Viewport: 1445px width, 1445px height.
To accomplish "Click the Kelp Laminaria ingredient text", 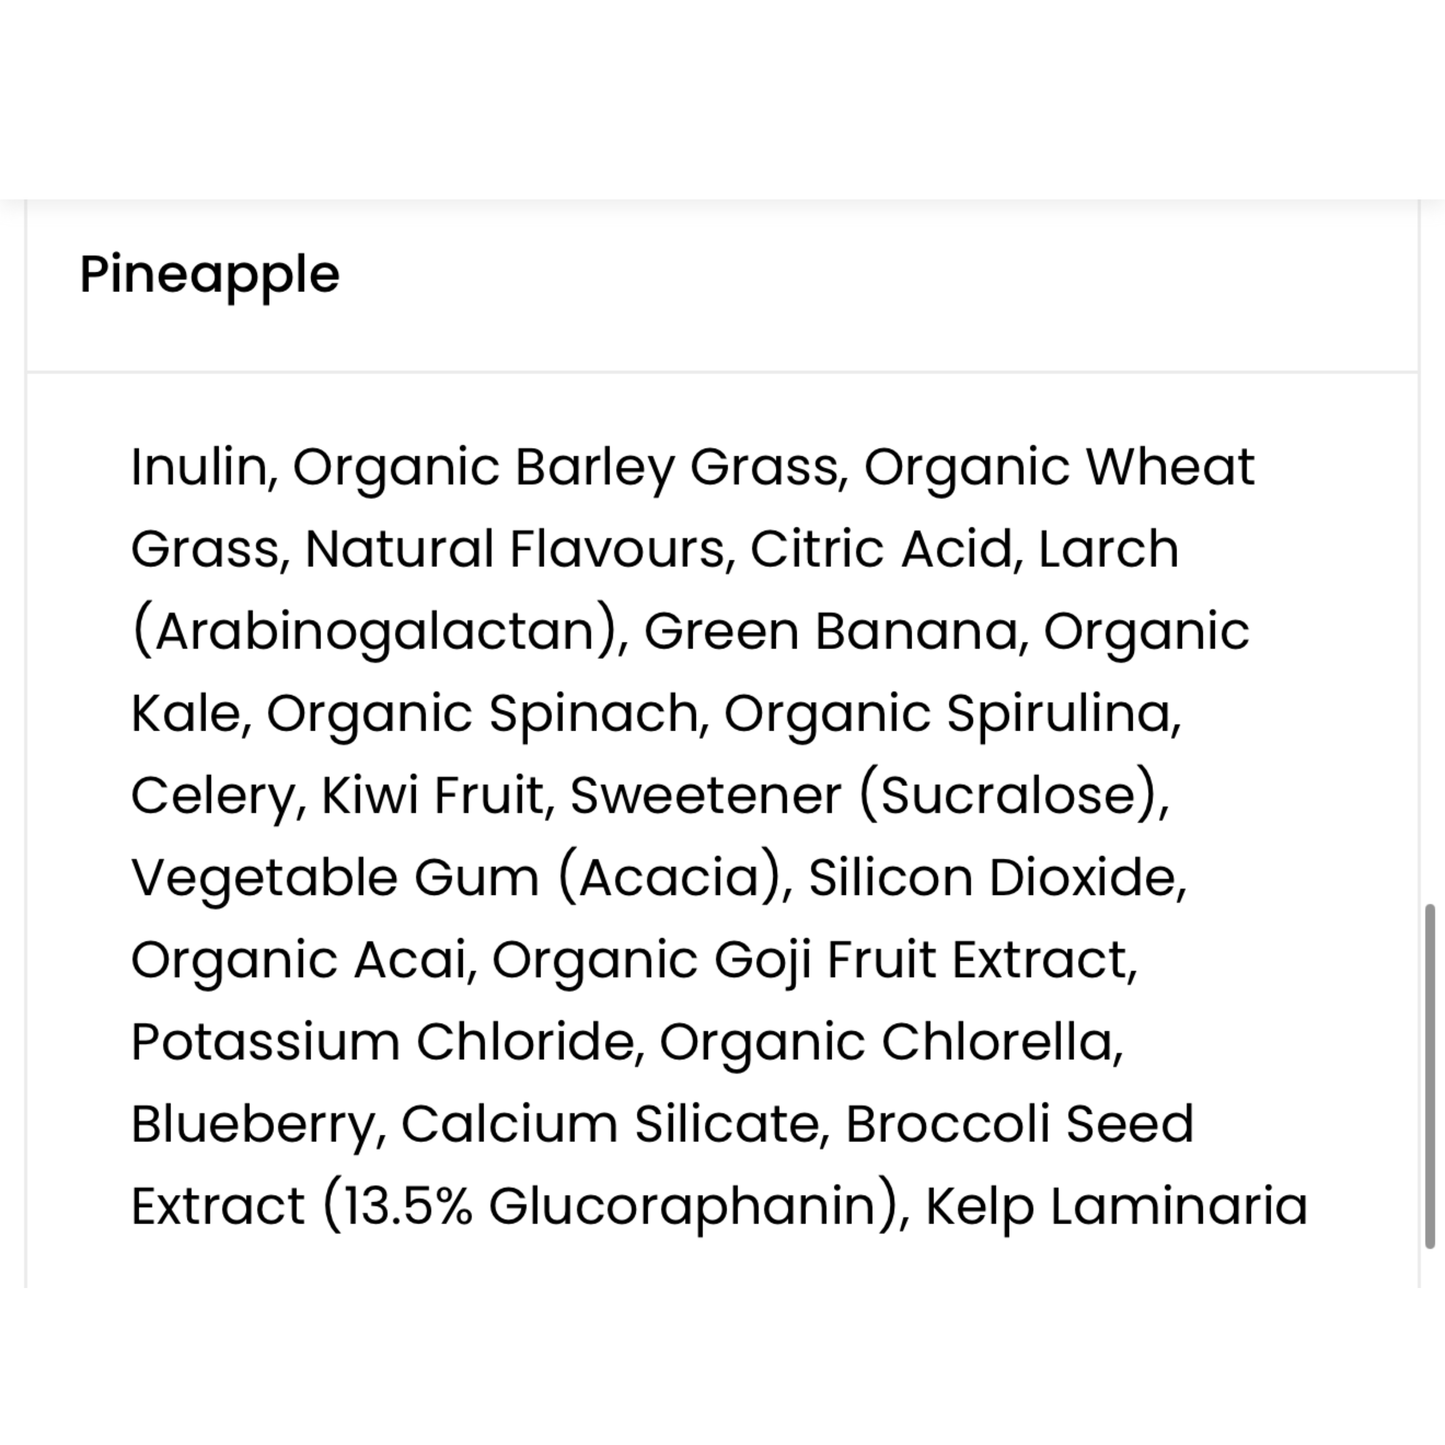I will [x=1116, y=1206].
